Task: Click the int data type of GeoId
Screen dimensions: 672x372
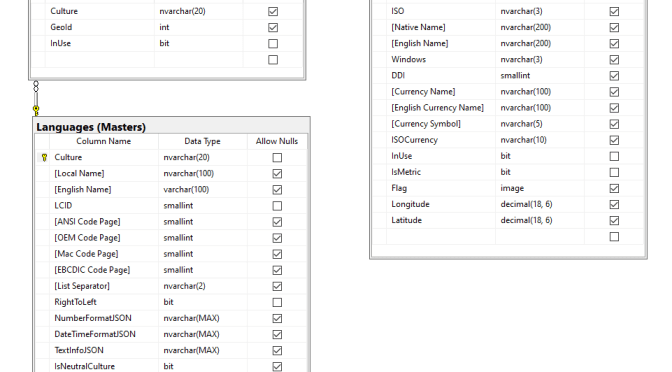Action: [199, 27]
